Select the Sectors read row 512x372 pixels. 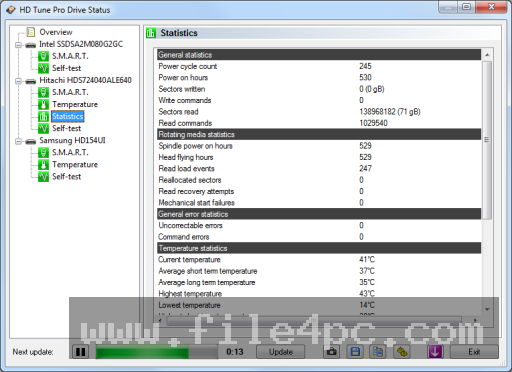pos(319,112)
